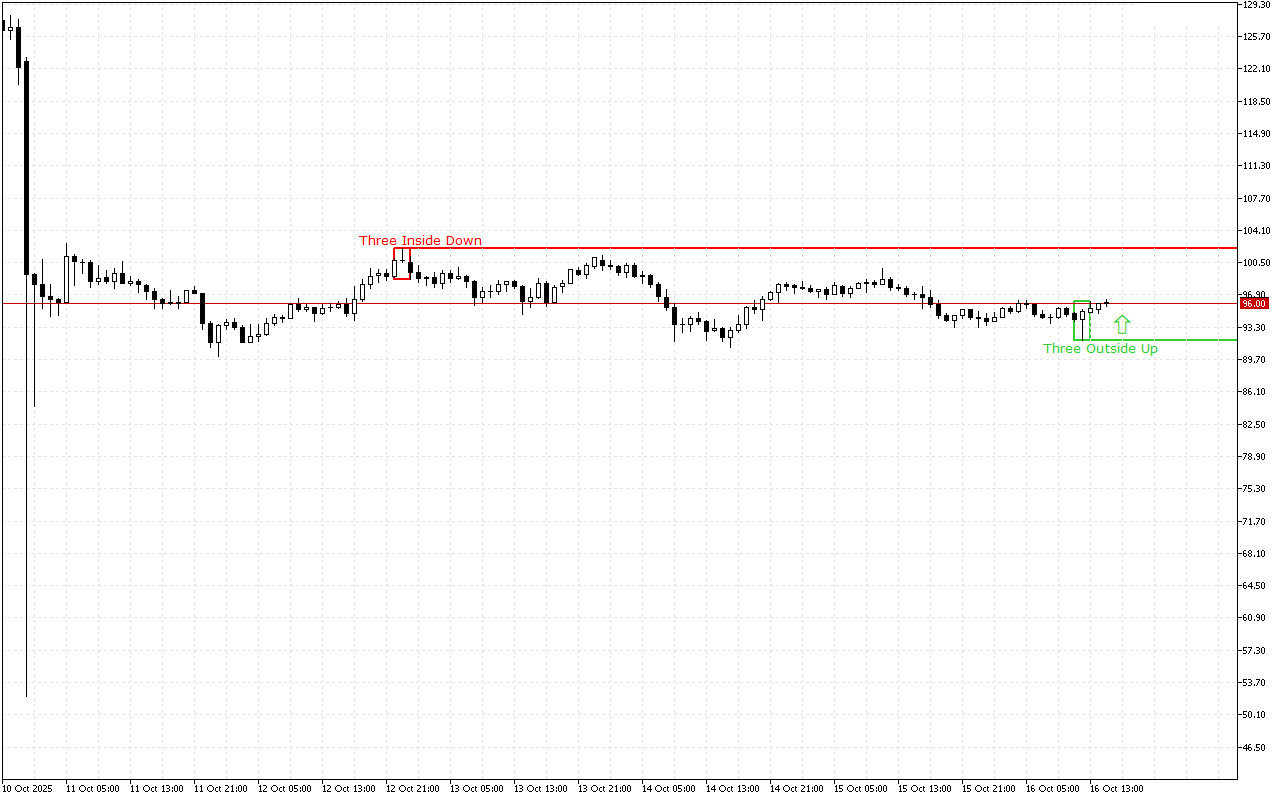
Task: Click the 82.50 price axis label
Action: click(x=1255, y=425)
